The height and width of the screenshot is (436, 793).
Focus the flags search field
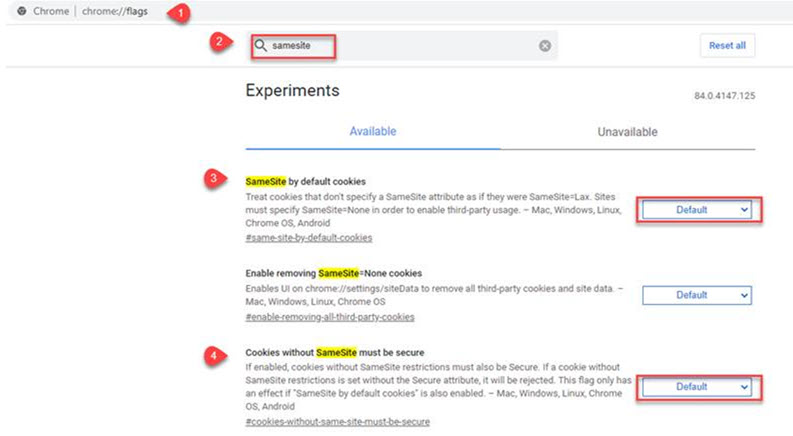point(404,46)
